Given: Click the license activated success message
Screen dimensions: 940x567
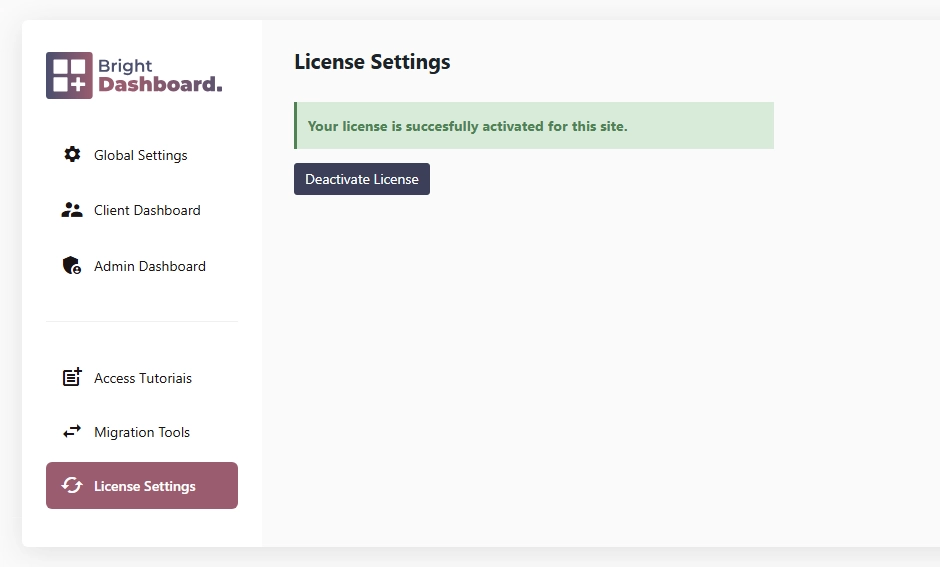Looking at the screenshot, I should point(467,126).
